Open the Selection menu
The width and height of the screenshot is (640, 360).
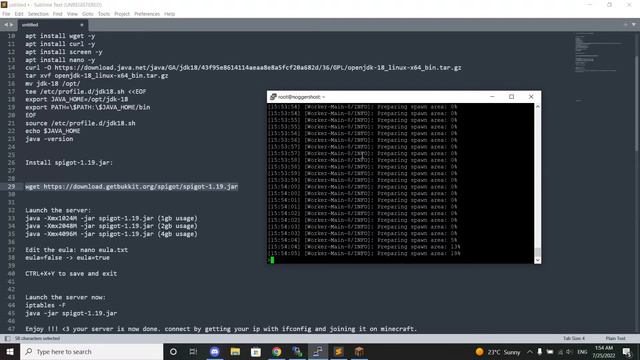[38, 14]
